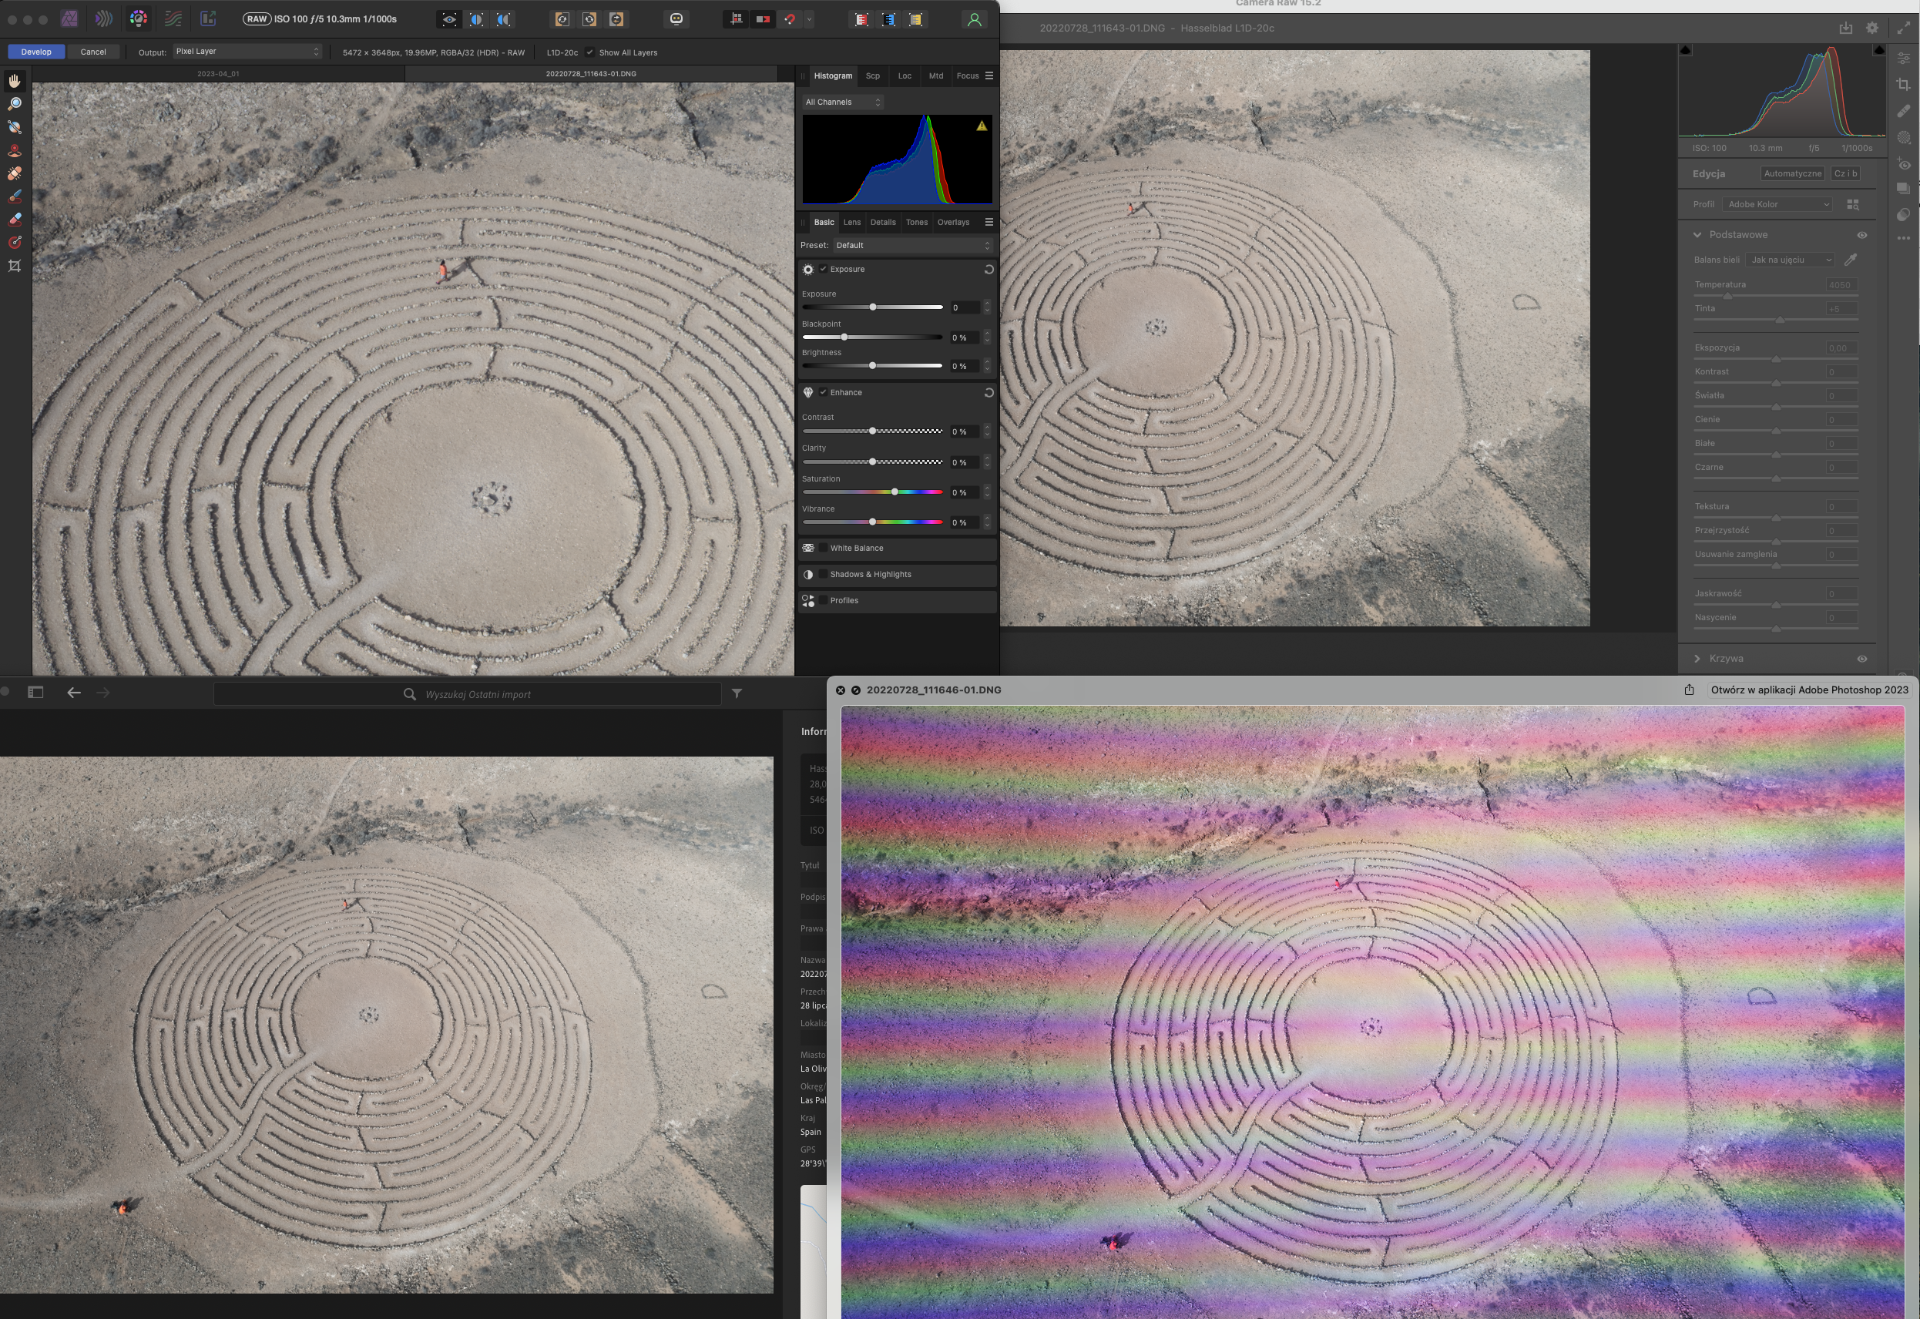Enable Shadows & Highlights checkbox
The image size is (1920, 1319).
[823, 574]
